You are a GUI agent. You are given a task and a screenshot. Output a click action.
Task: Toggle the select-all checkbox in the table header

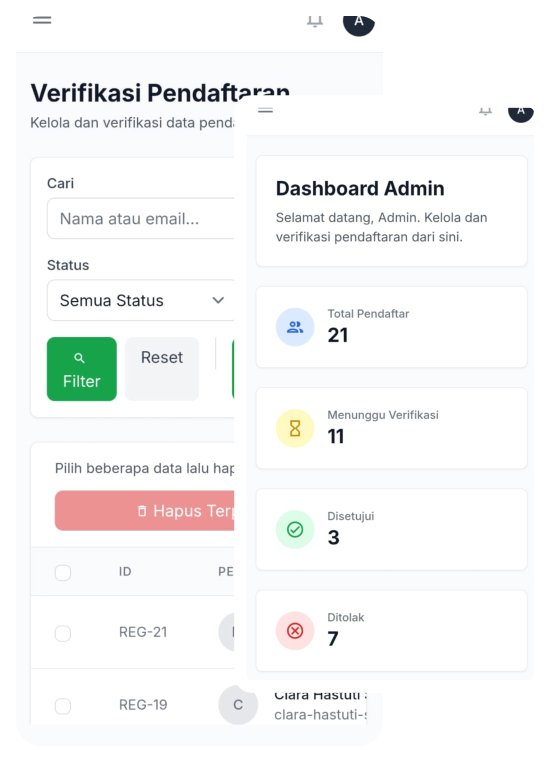(63, 572)
